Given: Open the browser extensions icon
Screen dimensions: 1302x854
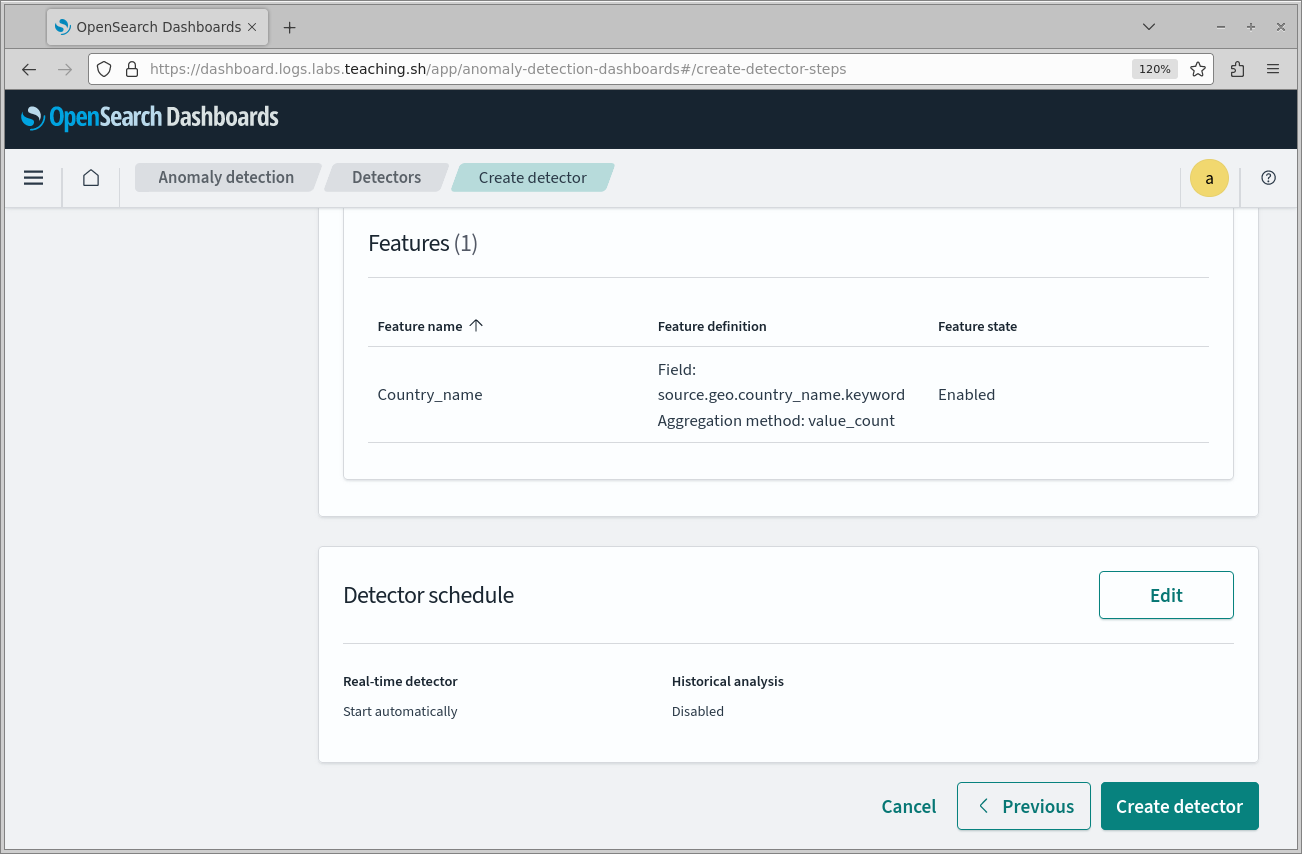Looking at the screenshot, I should click(x=1237, y=69).
